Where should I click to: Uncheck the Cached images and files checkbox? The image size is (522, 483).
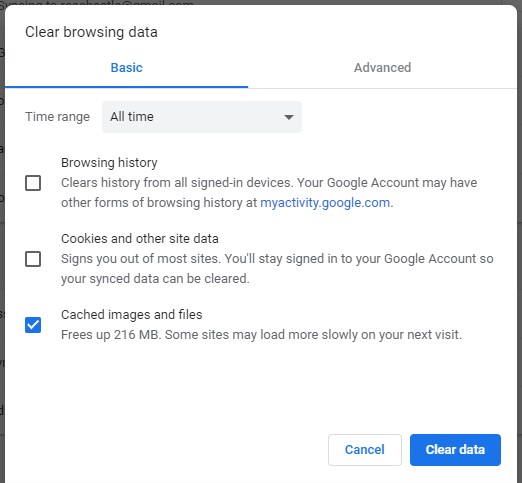[x=33, y=325]
